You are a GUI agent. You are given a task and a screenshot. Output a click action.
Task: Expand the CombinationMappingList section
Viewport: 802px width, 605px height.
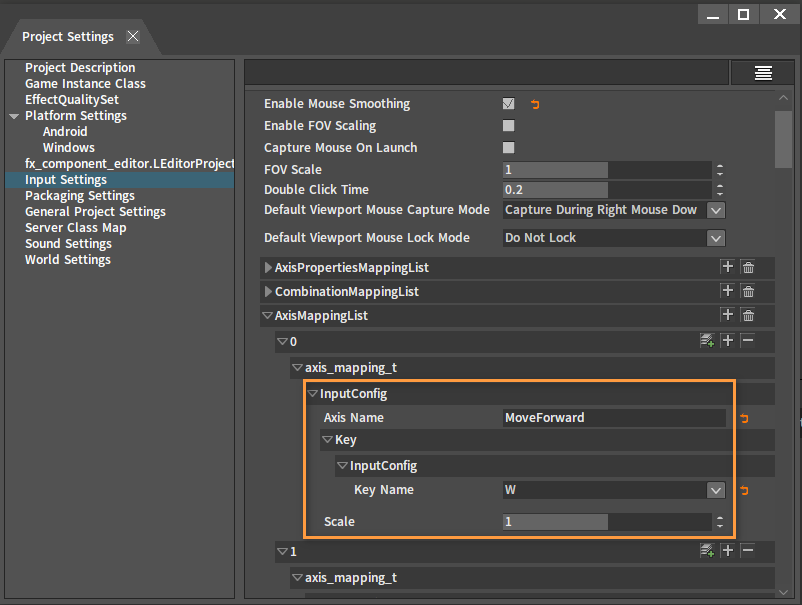[x=268, y=292]
